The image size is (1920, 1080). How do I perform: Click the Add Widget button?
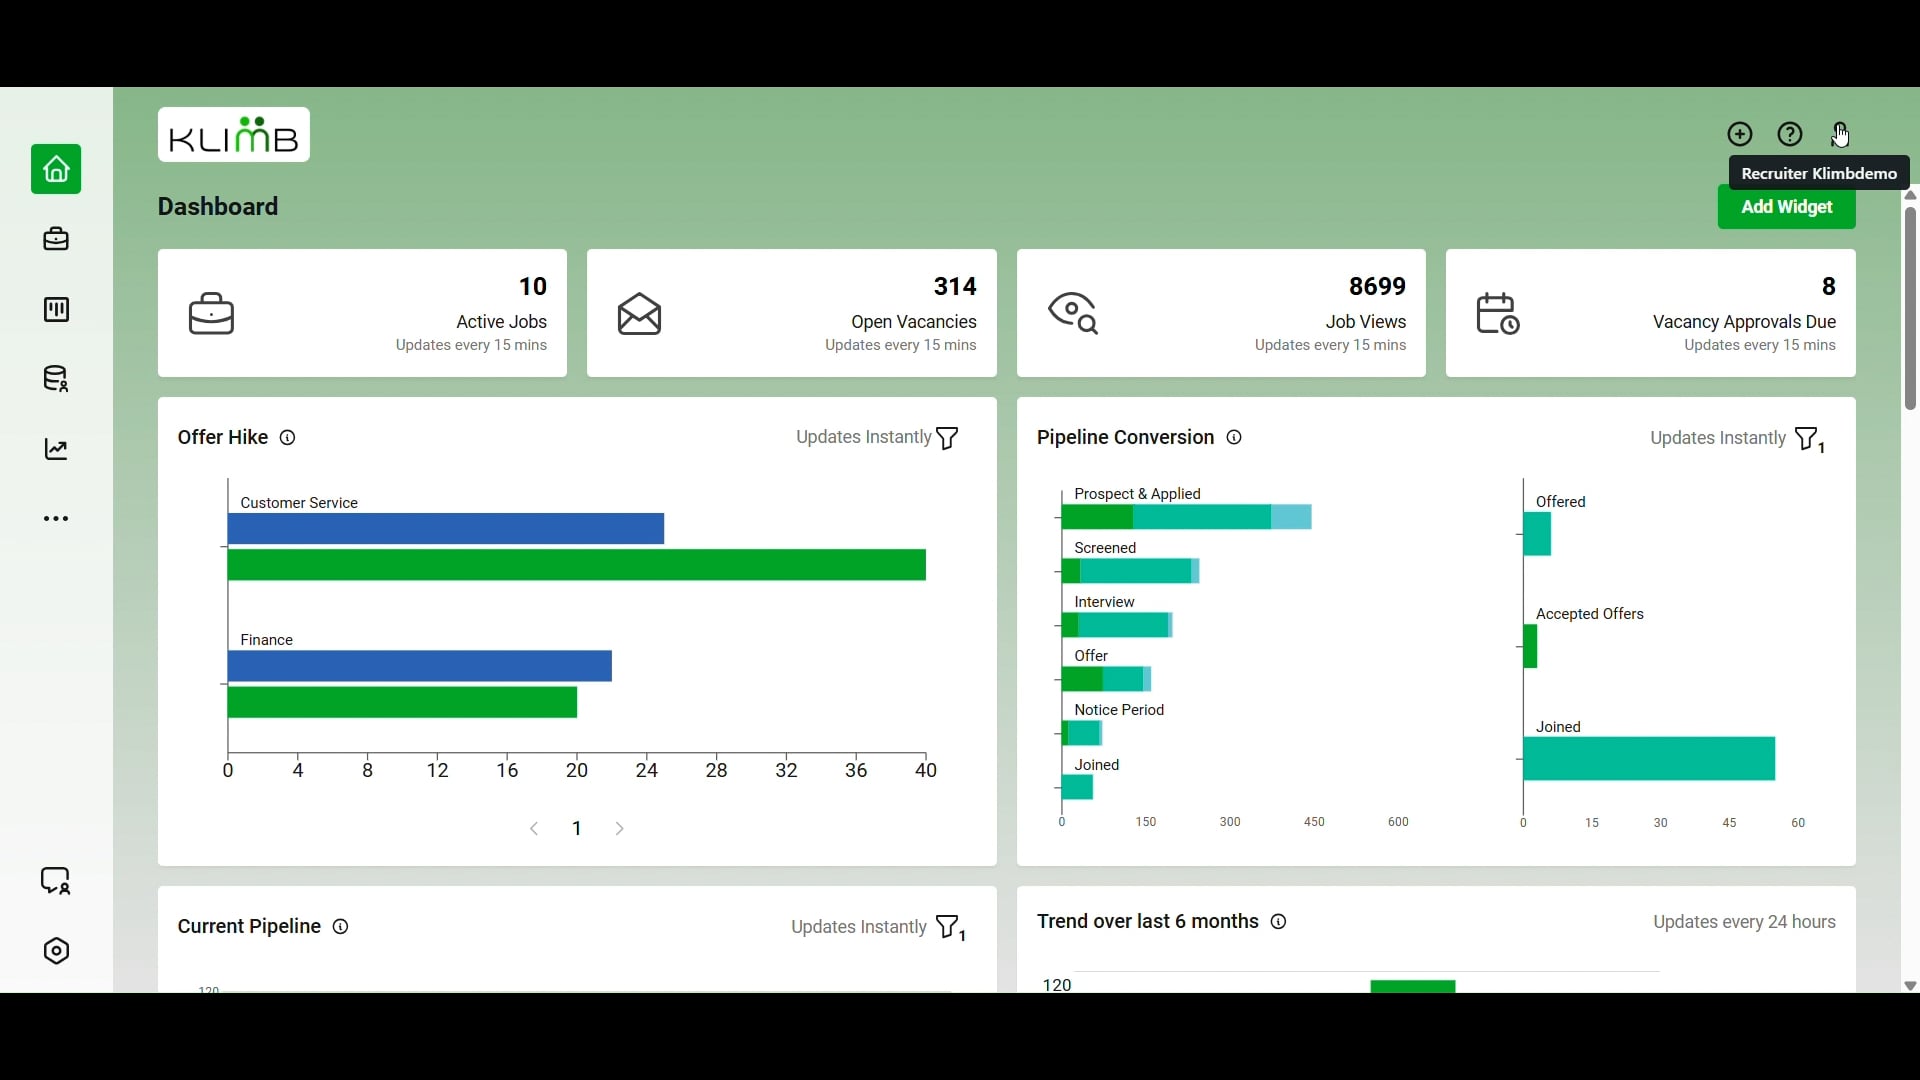coord(1787,208)
